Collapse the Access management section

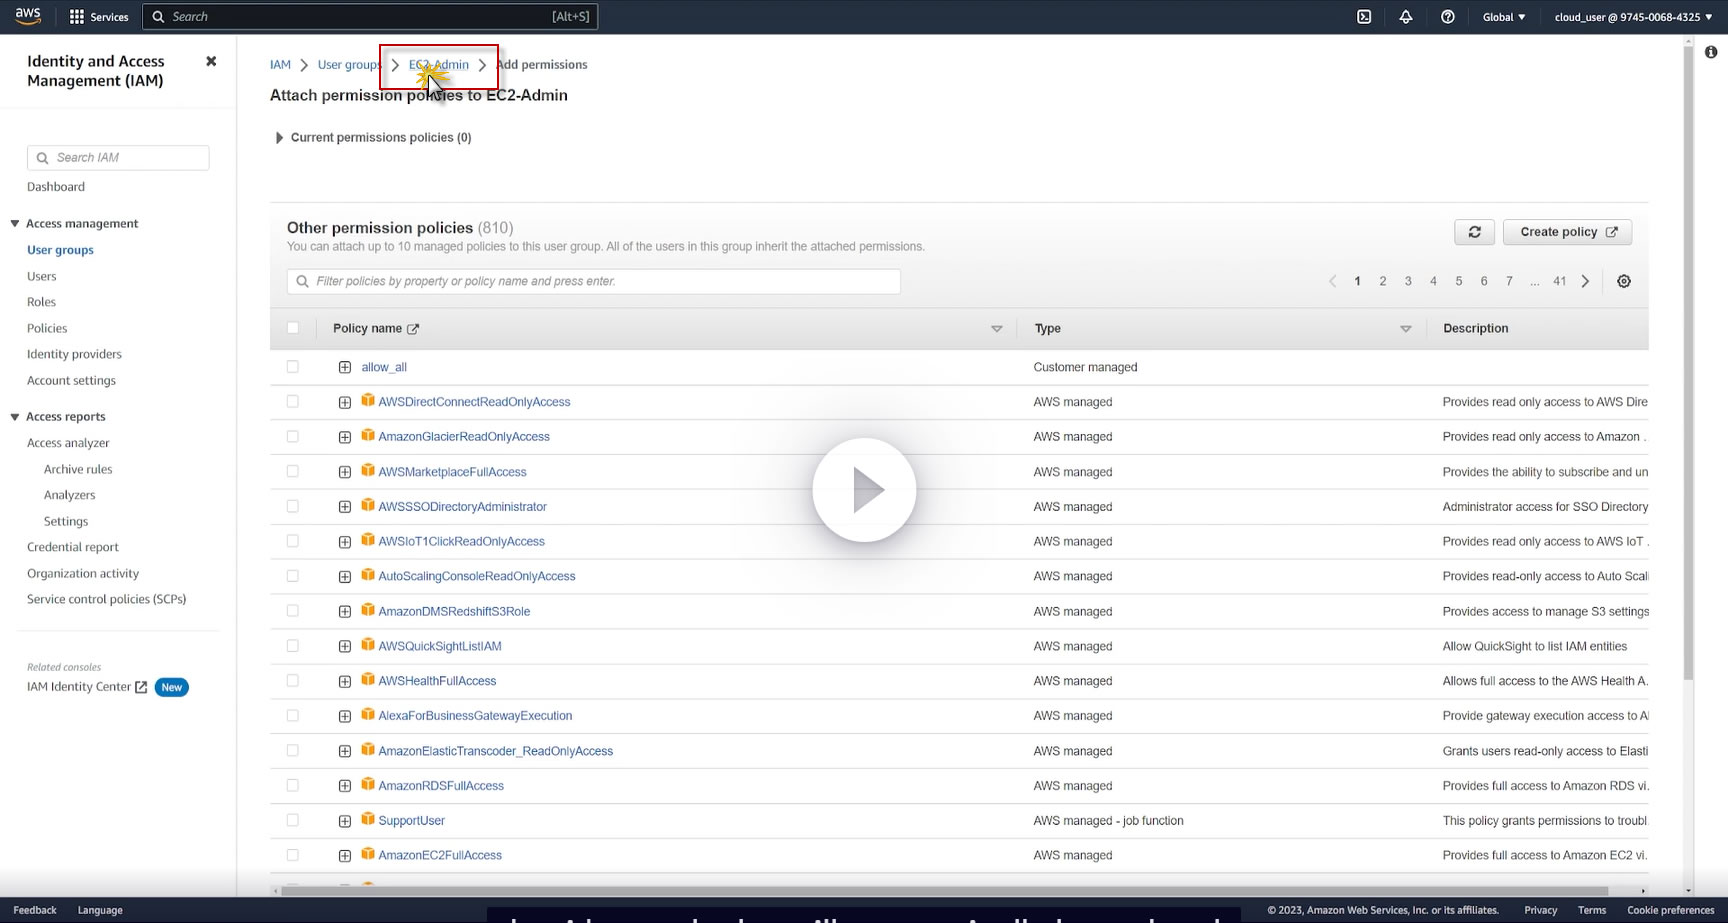pos(15,223)
